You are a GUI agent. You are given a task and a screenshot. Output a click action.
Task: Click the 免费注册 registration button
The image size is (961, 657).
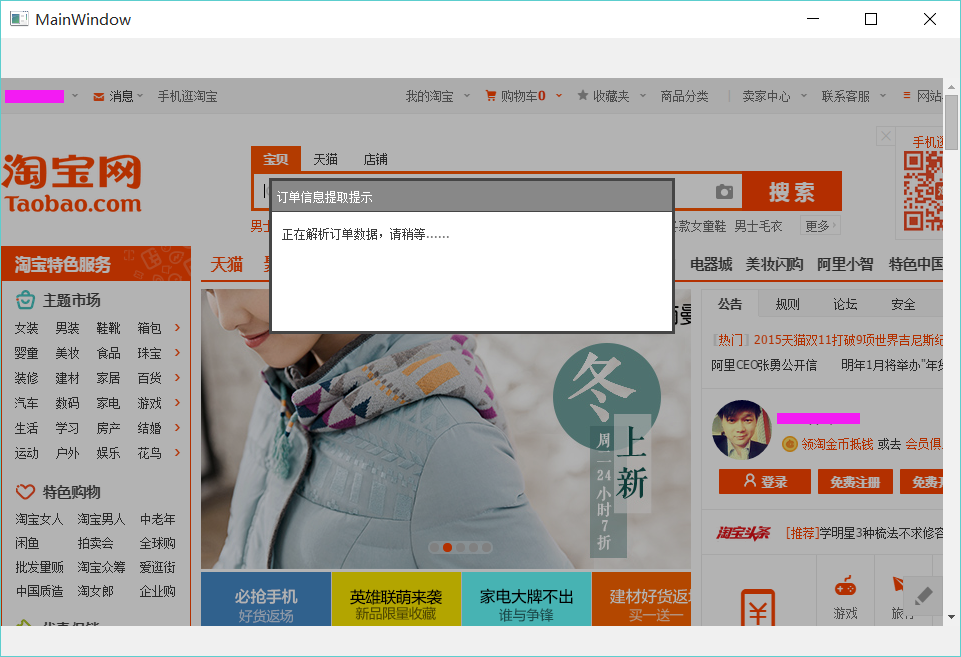(855, 481)
